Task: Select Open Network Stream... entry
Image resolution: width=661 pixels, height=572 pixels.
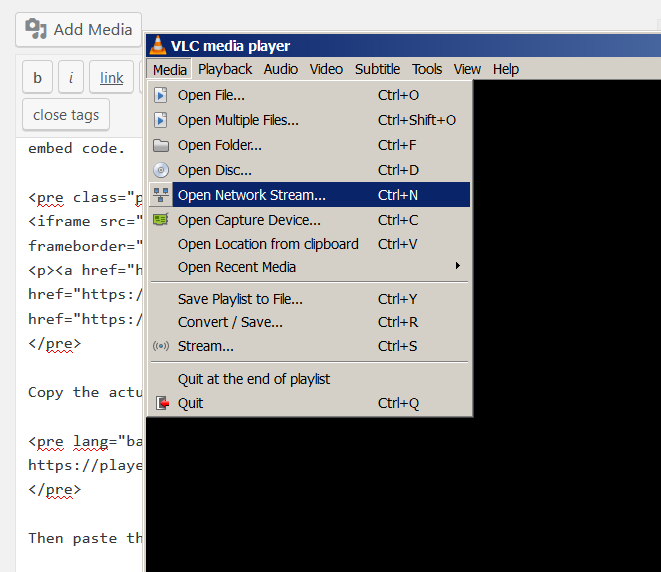Action: pos(310,195)
